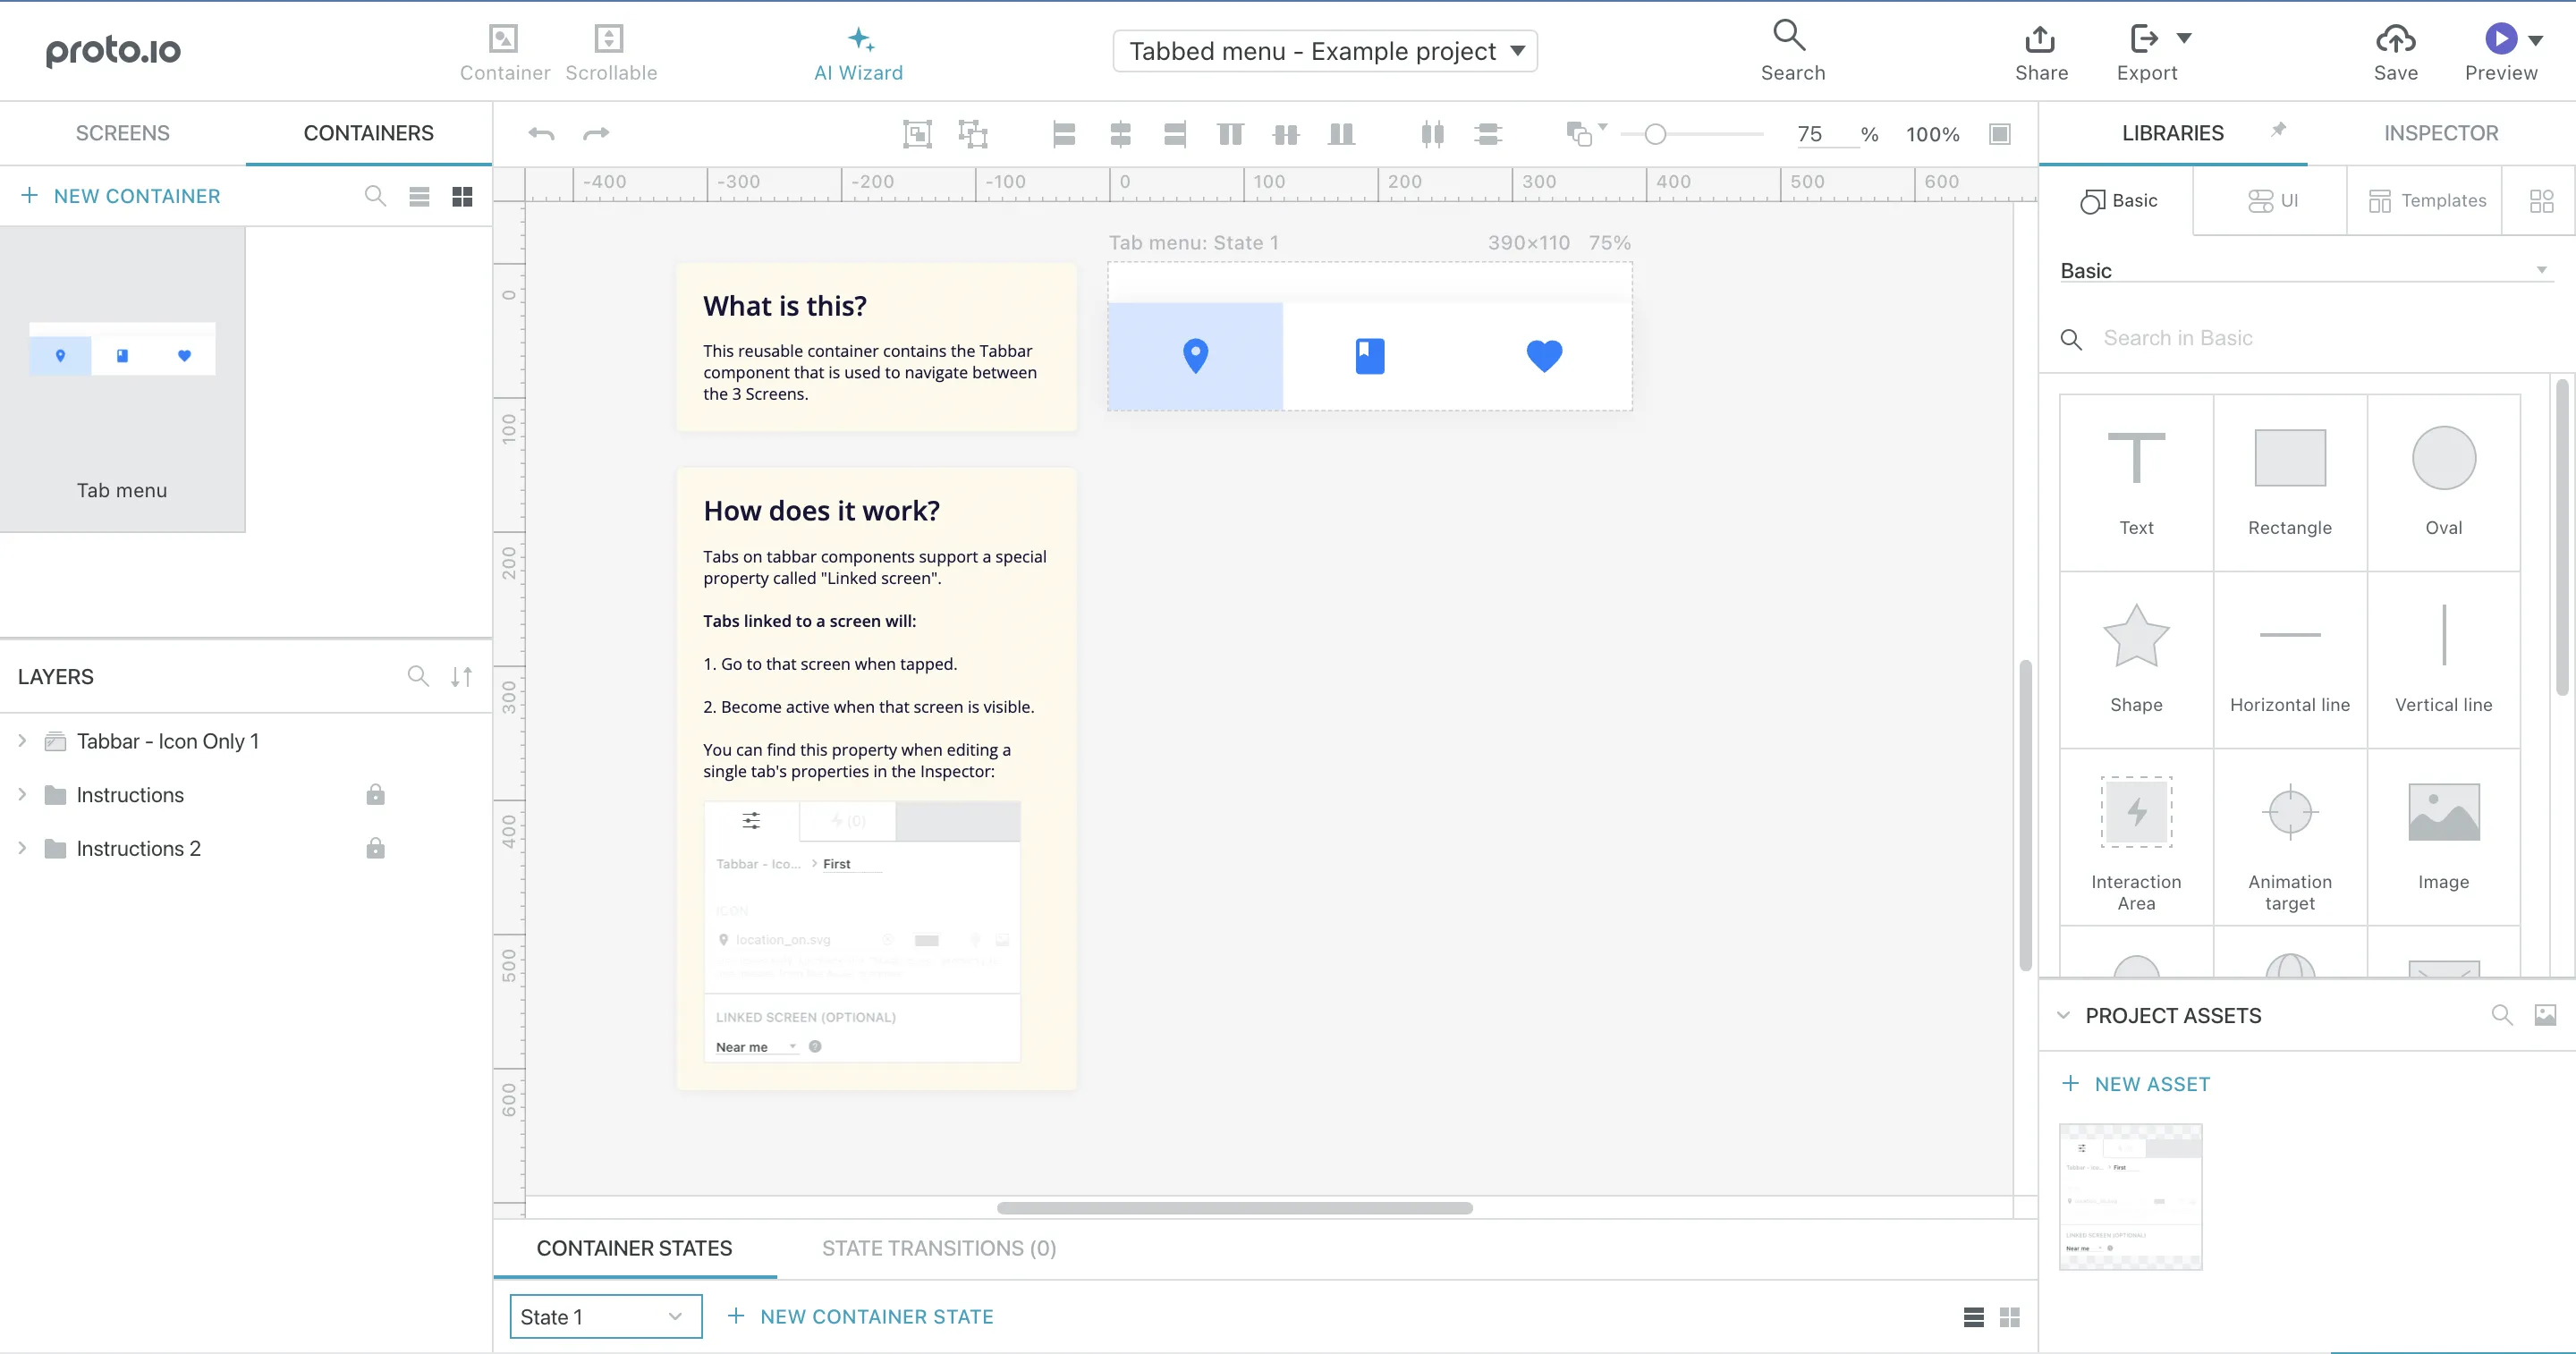Toggle lock on the Instructions layer
The image size is (2576, 1354).
click(x=375, y=794)
